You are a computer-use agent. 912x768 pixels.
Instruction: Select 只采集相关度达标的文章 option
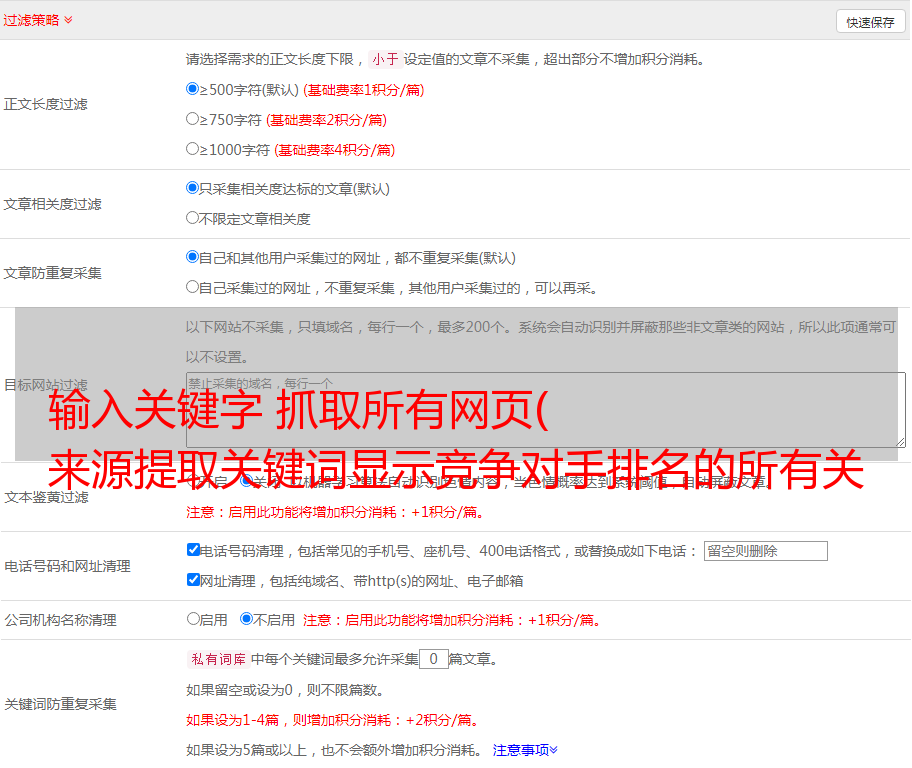(x=193, y=188)
